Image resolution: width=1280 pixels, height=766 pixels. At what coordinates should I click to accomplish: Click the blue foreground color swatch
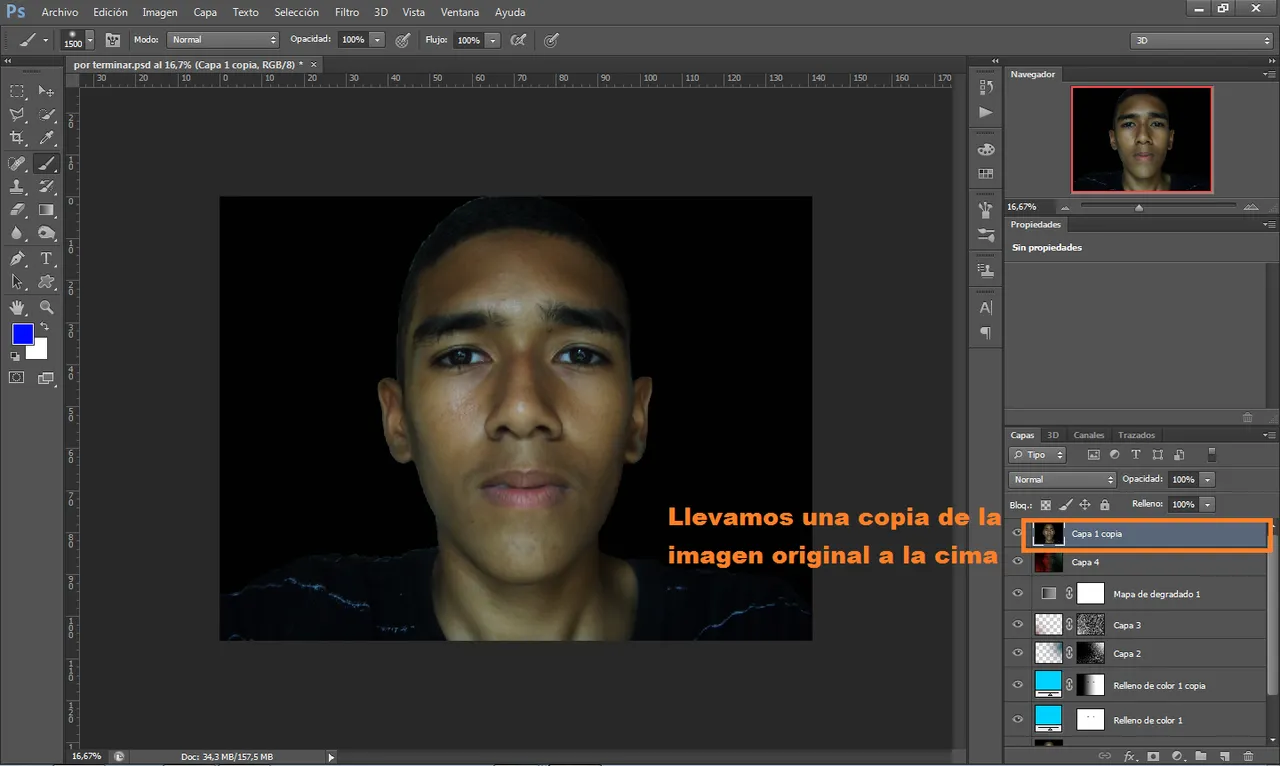22,334
